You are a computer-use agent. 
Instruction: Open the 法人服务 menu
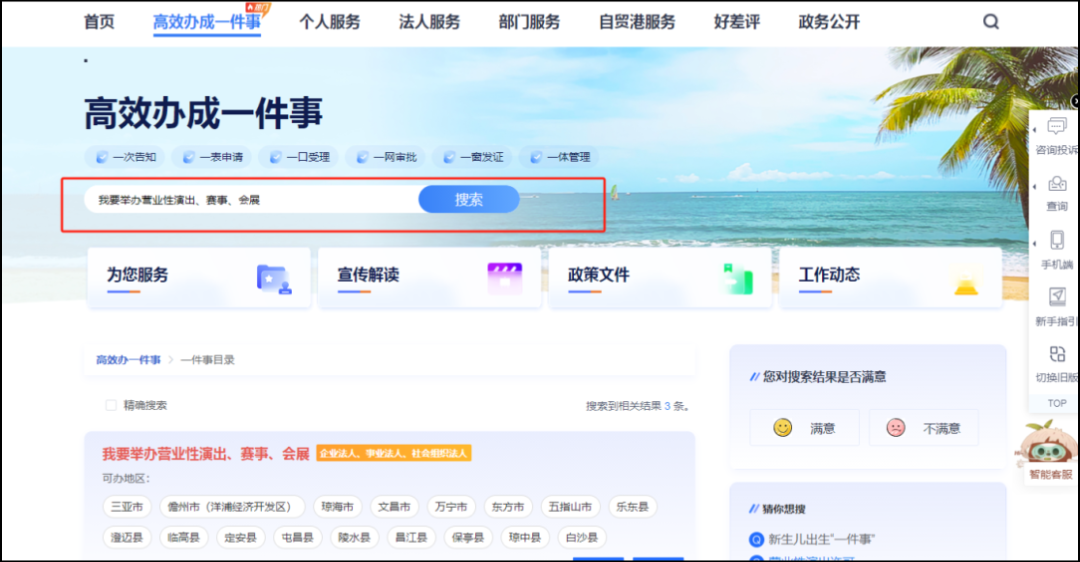point(429,22)
